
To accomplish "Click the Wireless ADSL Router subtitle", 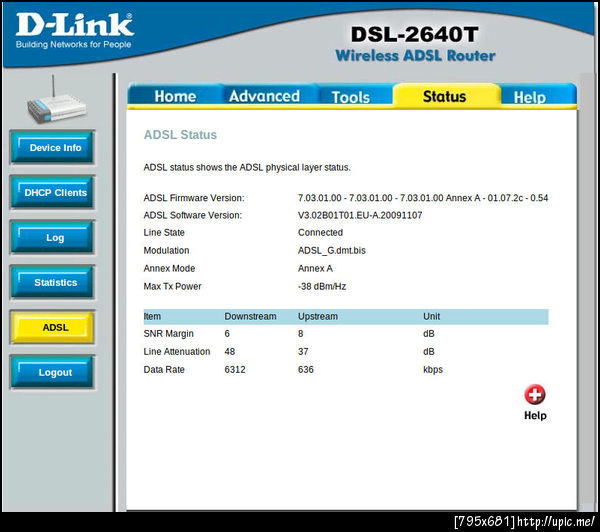I will (415, 56).
